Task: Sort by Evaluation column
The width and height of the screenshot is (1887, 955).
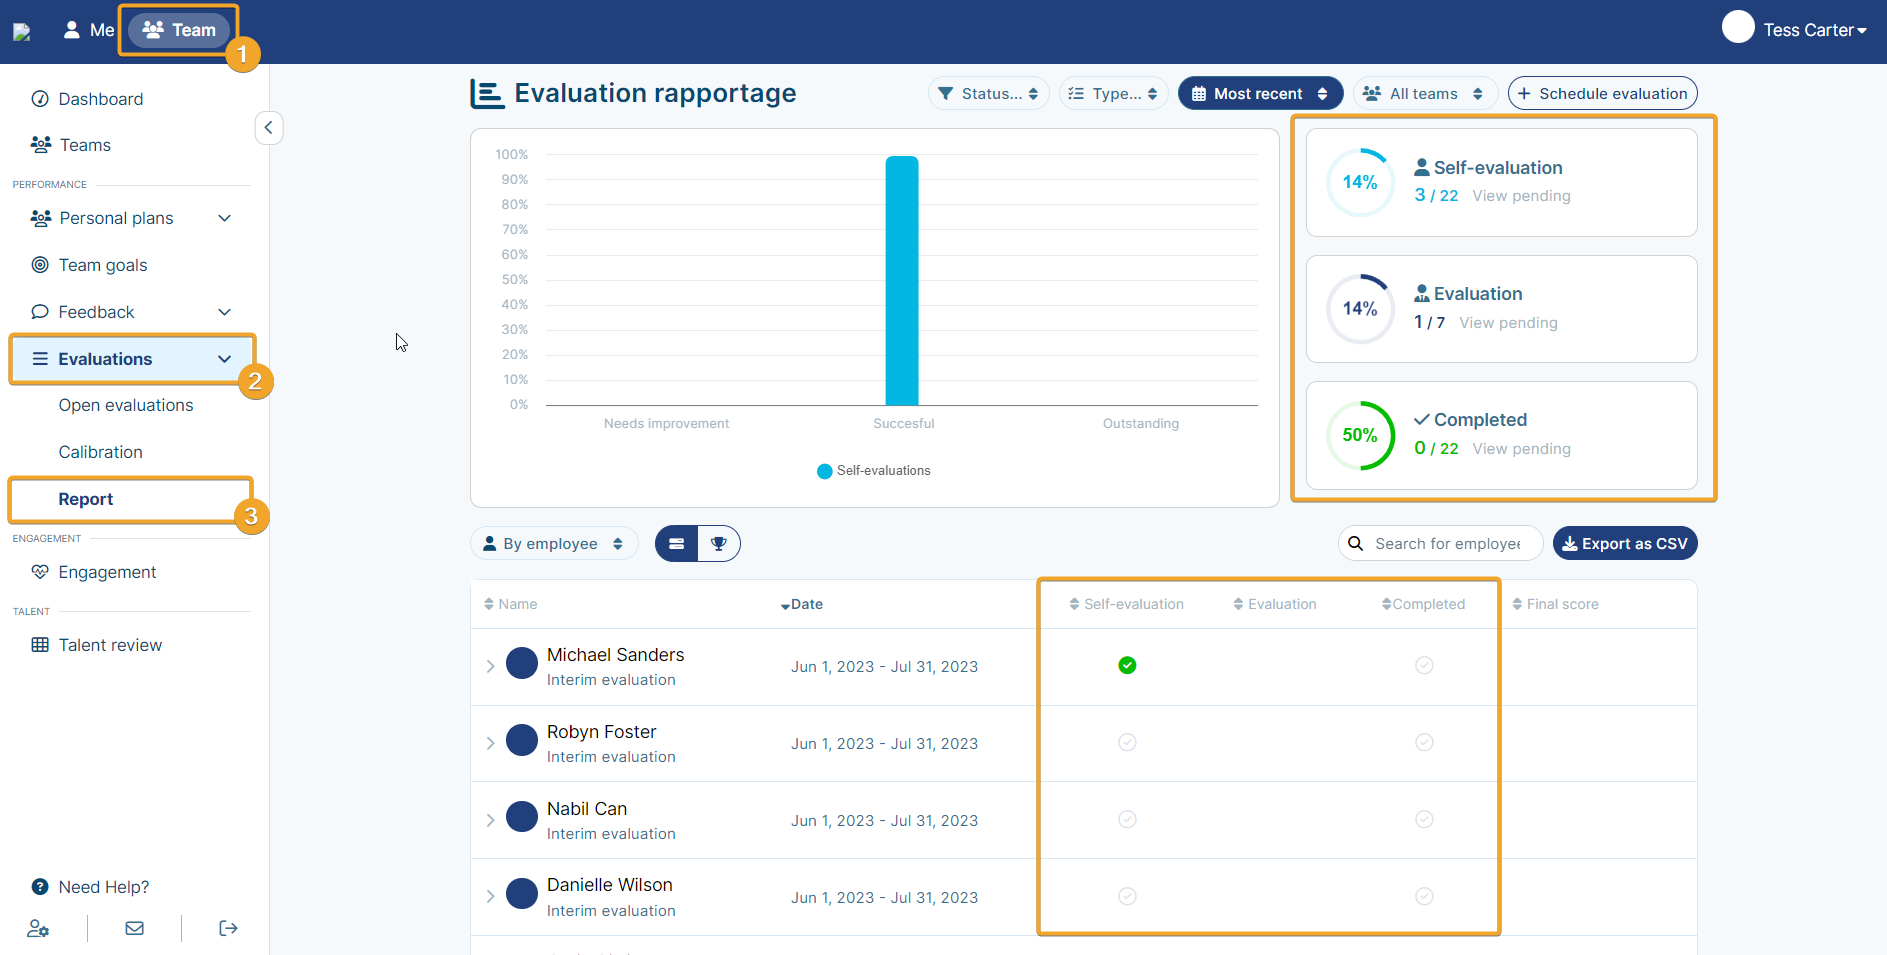Action: (1275, 604)
